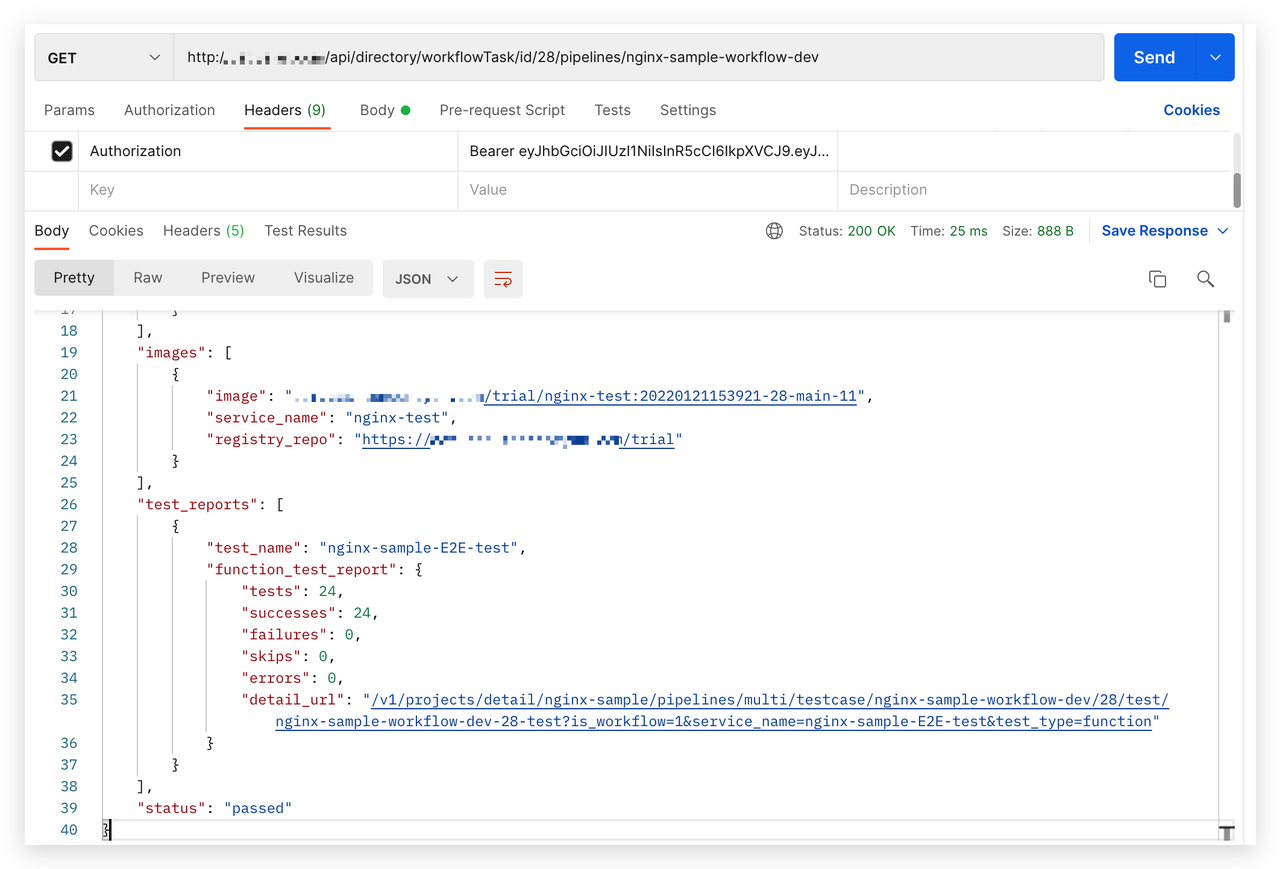Open search in response body
The height and width of the screenshot is (869, 1280).
click(x=1205, y=279)
